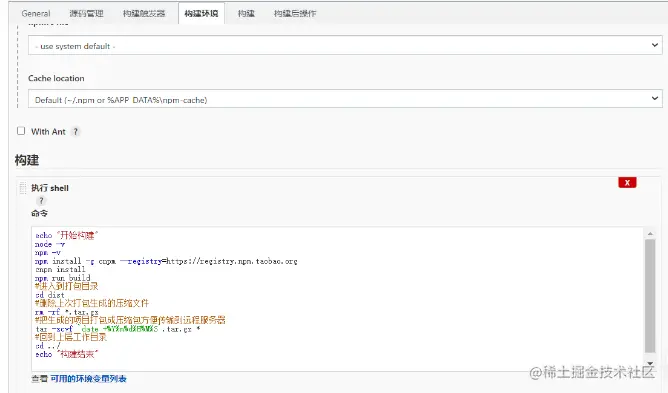Open help icon under 执行 shell

[x=41, y=201]
